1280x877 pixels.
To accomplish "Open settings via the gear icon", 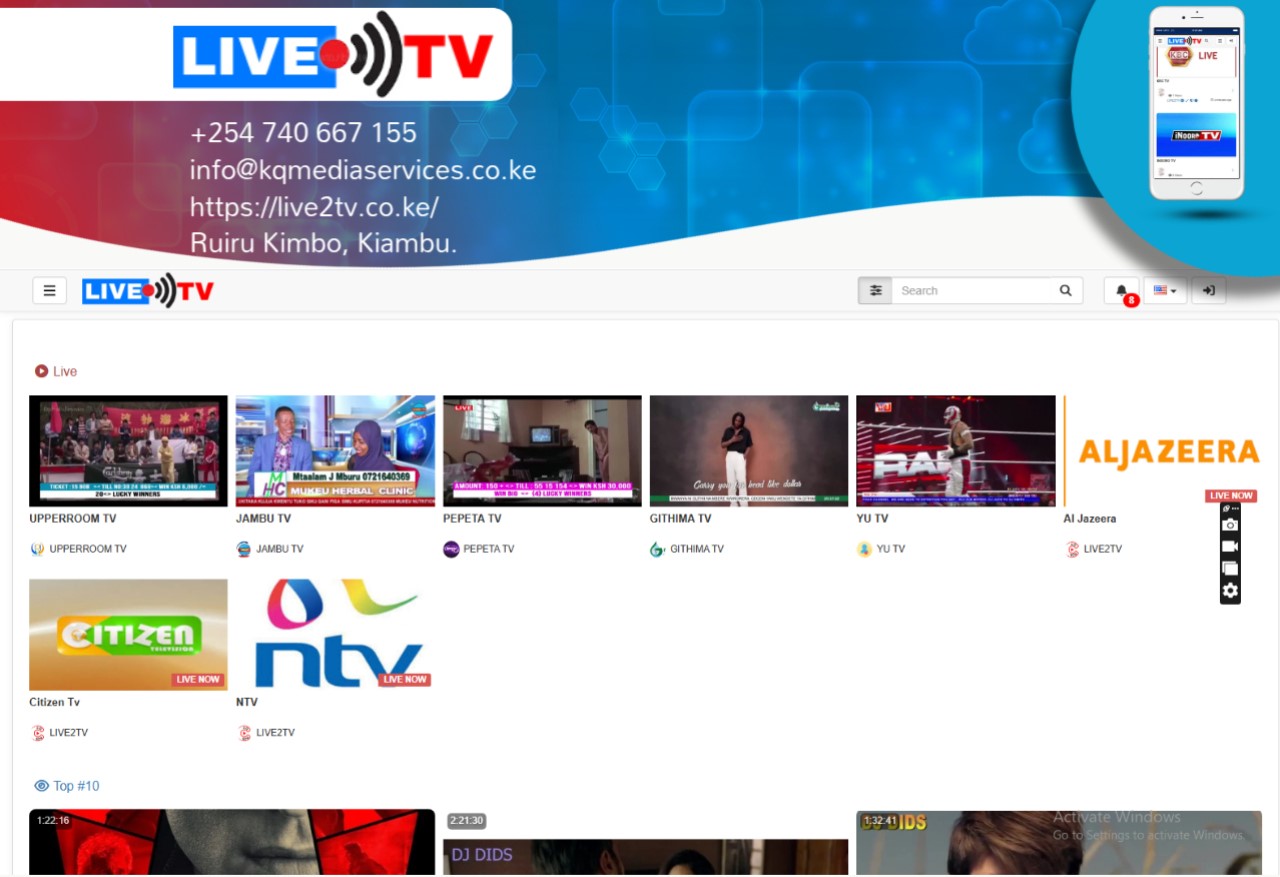I will 1229,590.
